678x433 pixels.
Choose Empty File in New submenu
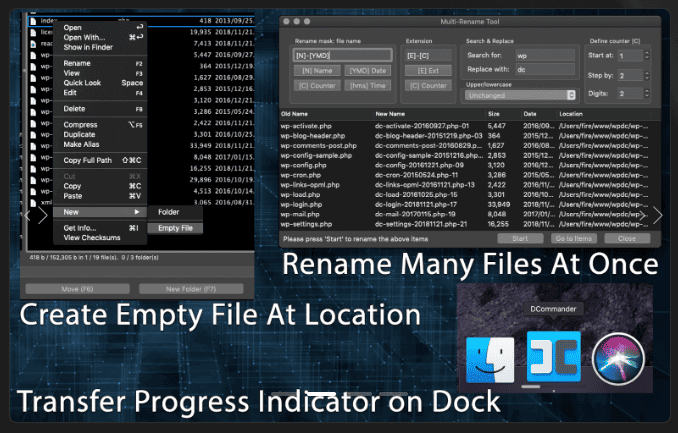tap(175, 228)
